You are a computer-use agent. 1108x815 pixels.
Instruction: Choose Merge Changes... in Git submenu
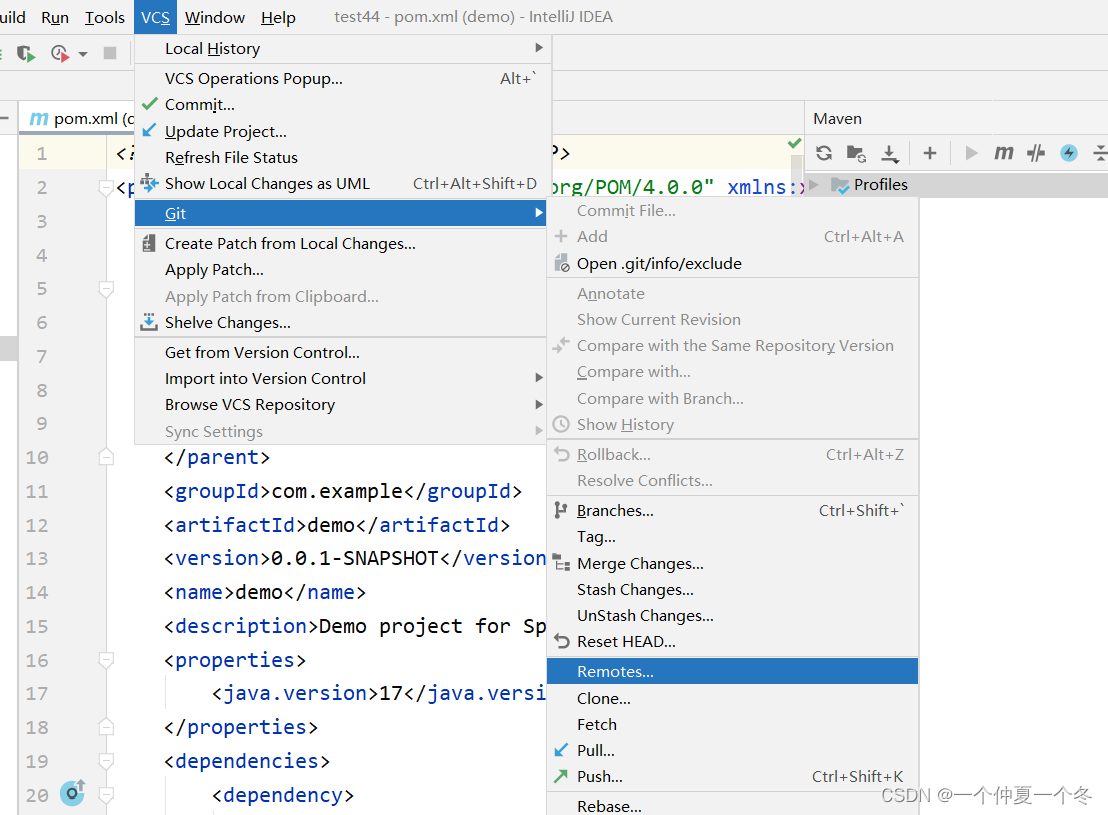coord(733,563)
